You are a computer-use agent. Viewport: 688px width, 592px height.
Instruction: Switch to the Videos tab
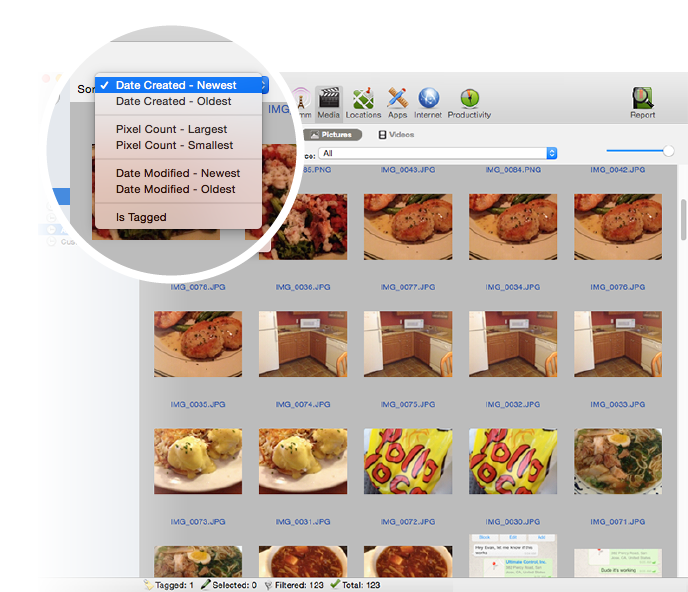[x=396, y=135]
